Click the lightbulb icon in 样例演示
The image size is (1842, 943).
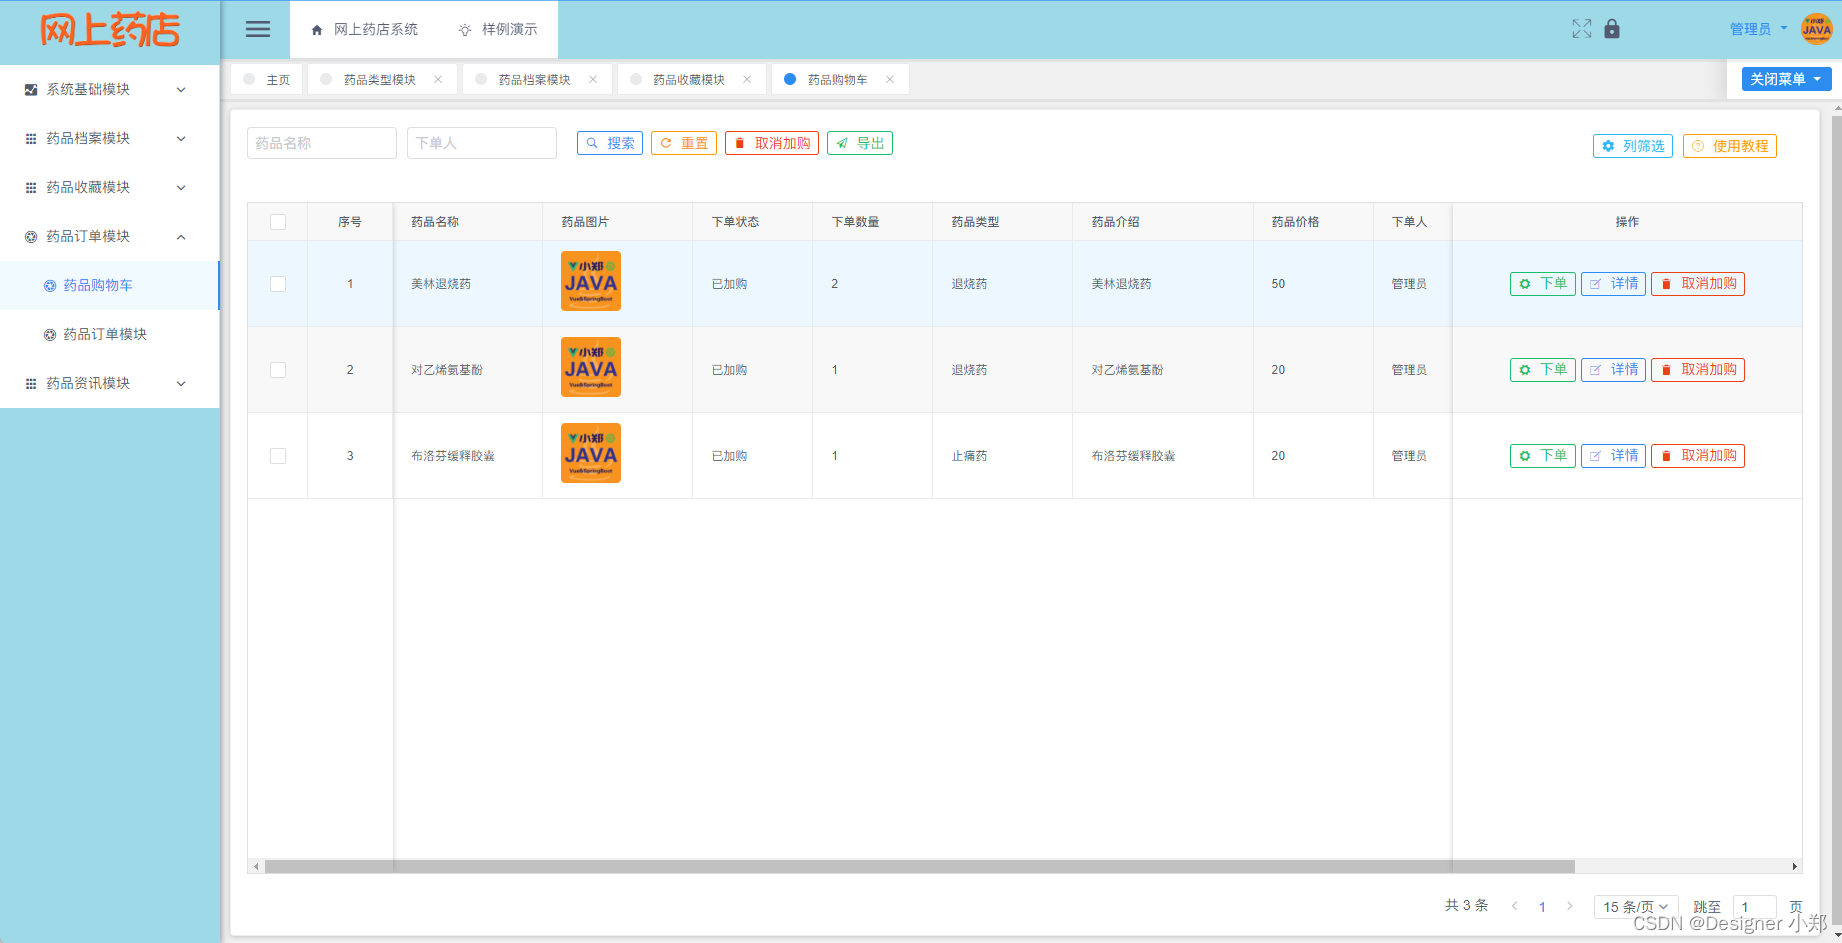[465, 30]
